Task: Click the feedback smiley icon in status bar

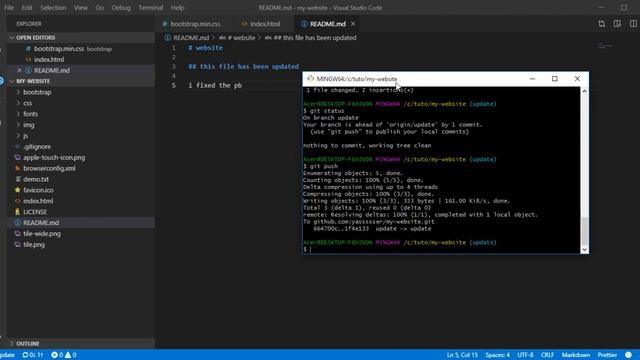Action: (x=628, y=355)
